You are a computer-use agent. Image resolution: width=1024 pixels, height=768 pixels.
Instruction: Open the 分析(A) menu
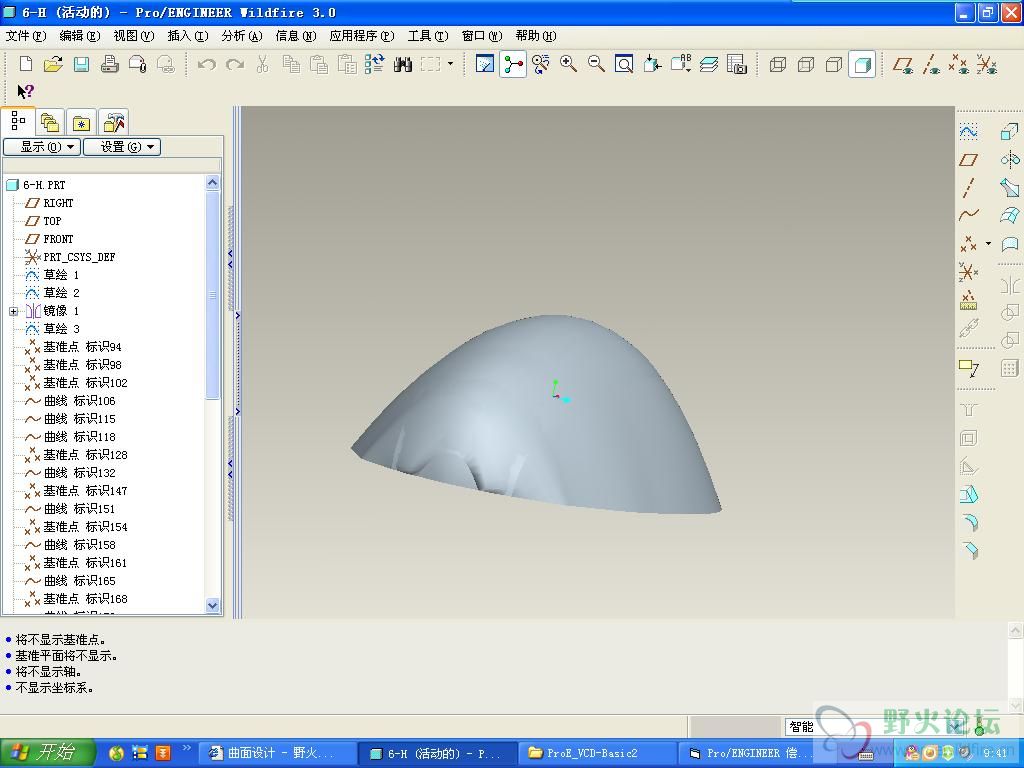242,36
